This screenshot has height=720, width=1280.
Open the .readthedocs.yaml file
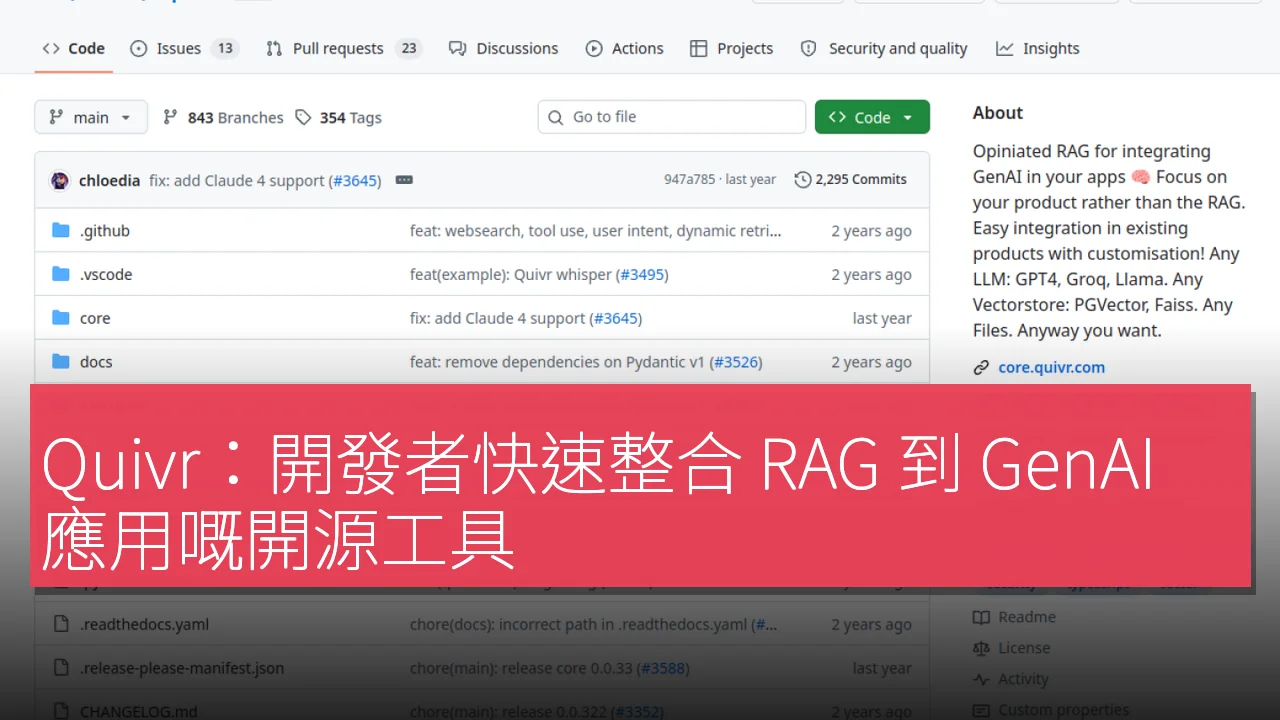(x=145, y=624)
